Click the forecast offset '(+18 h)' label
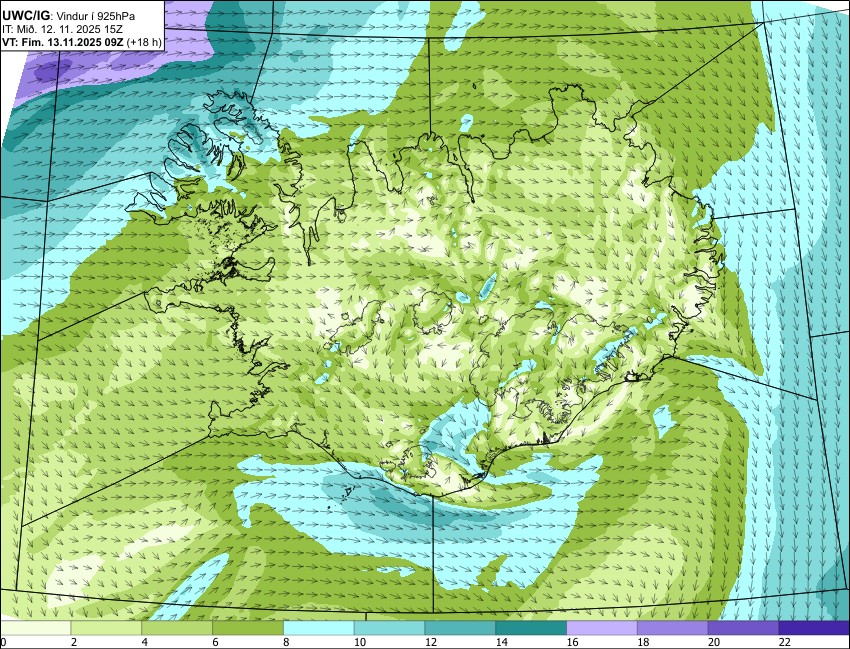This screenshot has width=850, height=649. (x=144, y=43)
